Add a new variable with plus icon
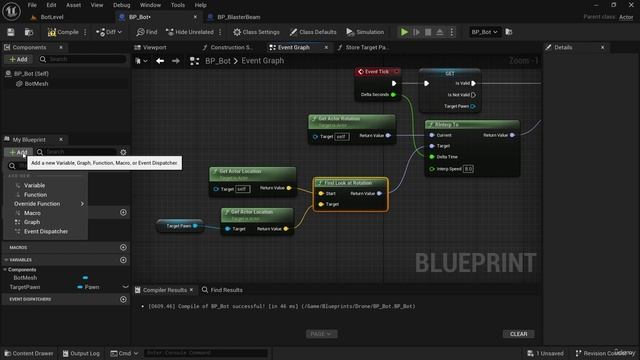This screenshot has height=360, width=640. (x=123, y=260)
